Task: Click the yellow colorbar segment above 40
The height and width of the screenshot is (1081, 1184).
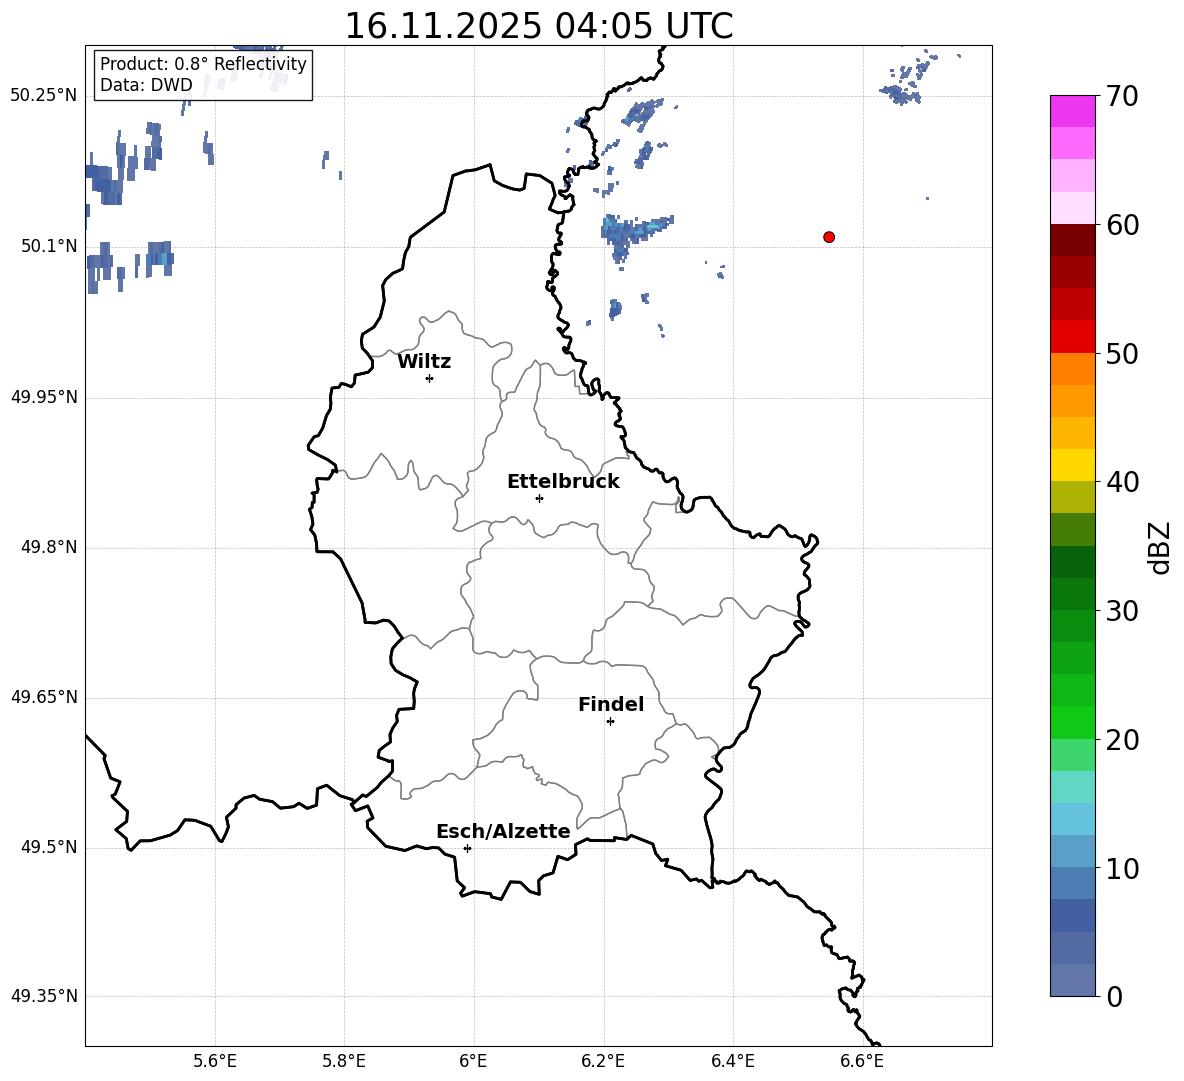Action: tap(1072, 465)
